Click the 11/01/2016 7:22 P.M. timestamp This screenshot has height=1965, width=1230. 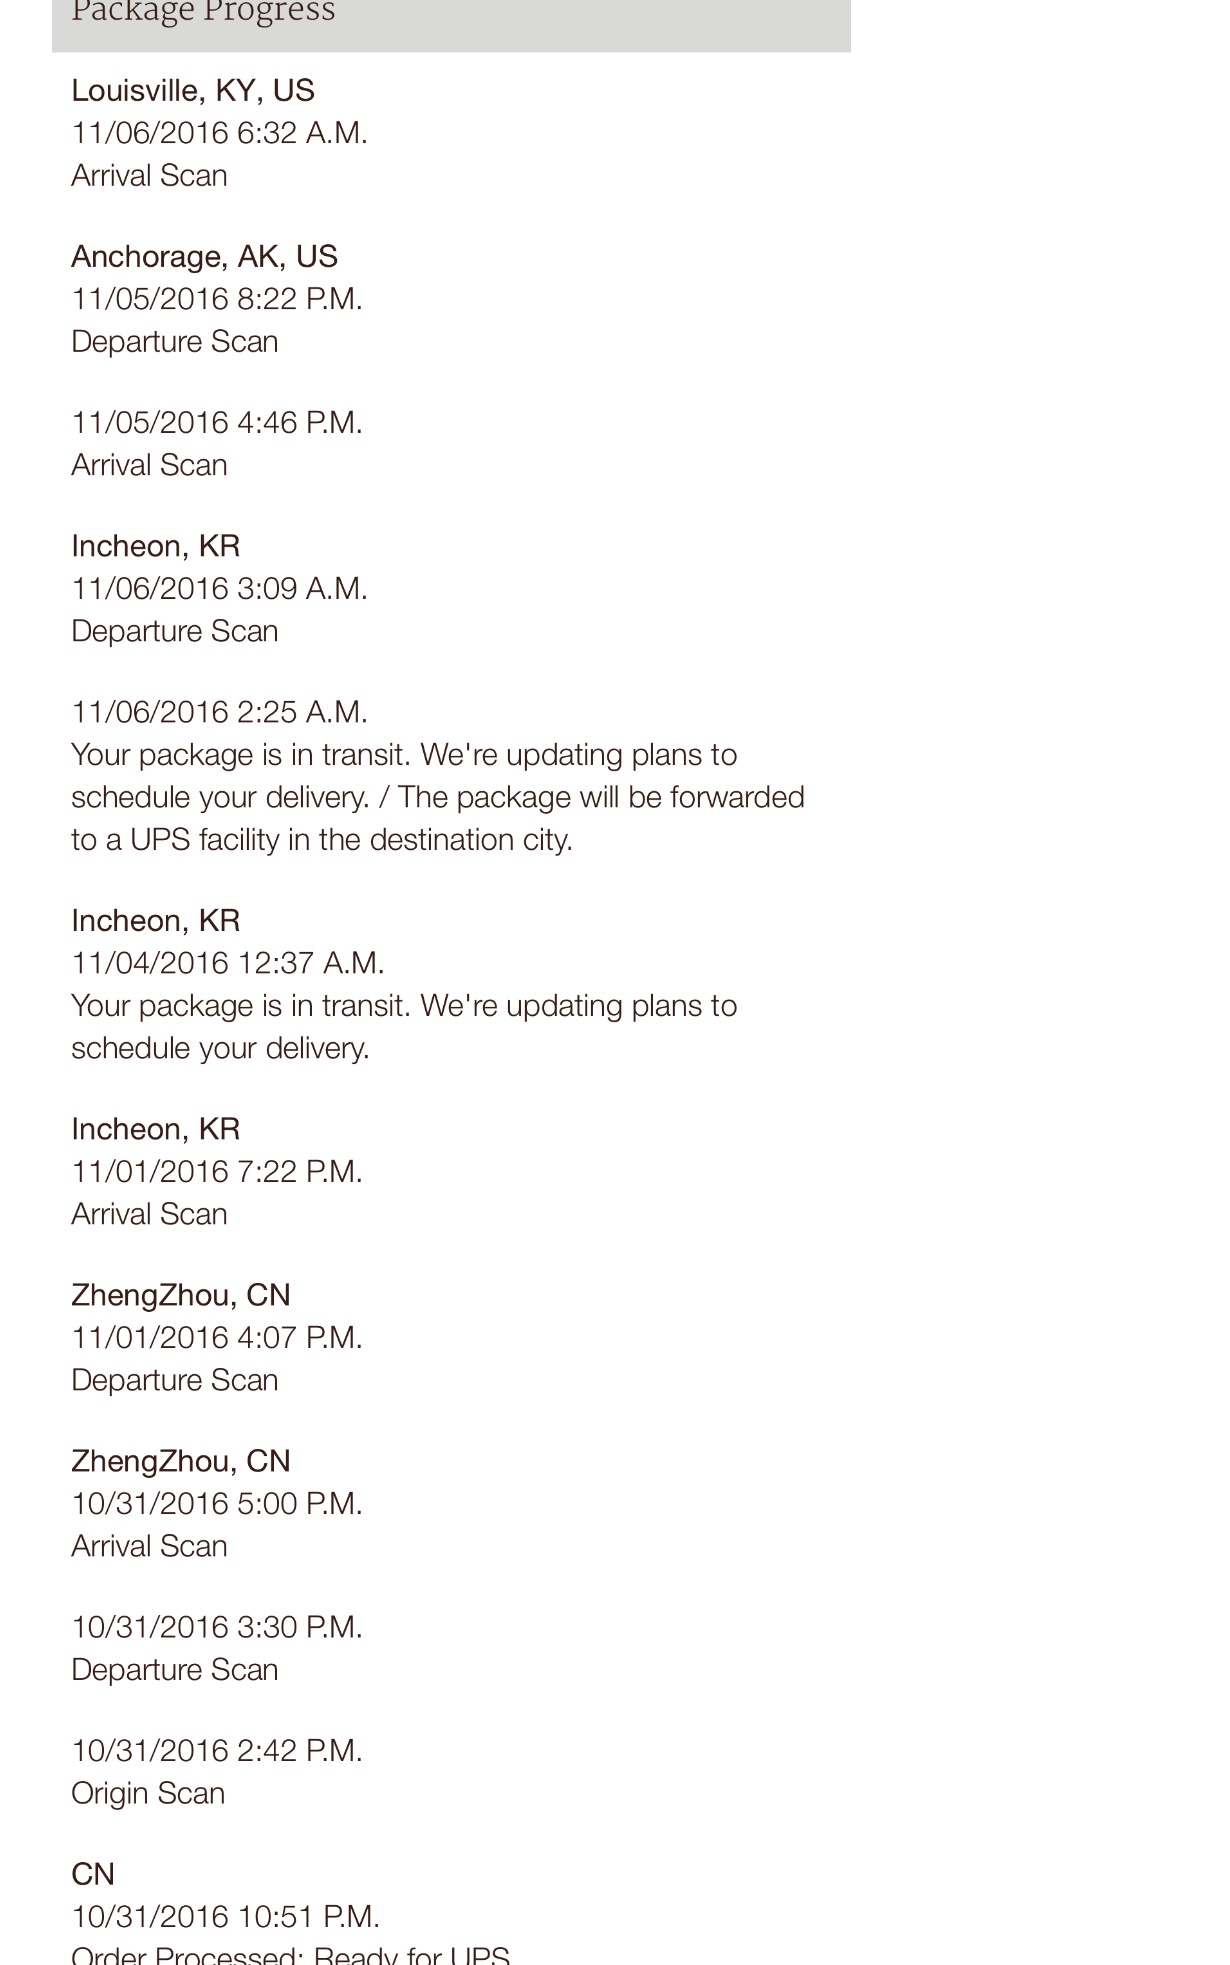(x=216, y=1171)
